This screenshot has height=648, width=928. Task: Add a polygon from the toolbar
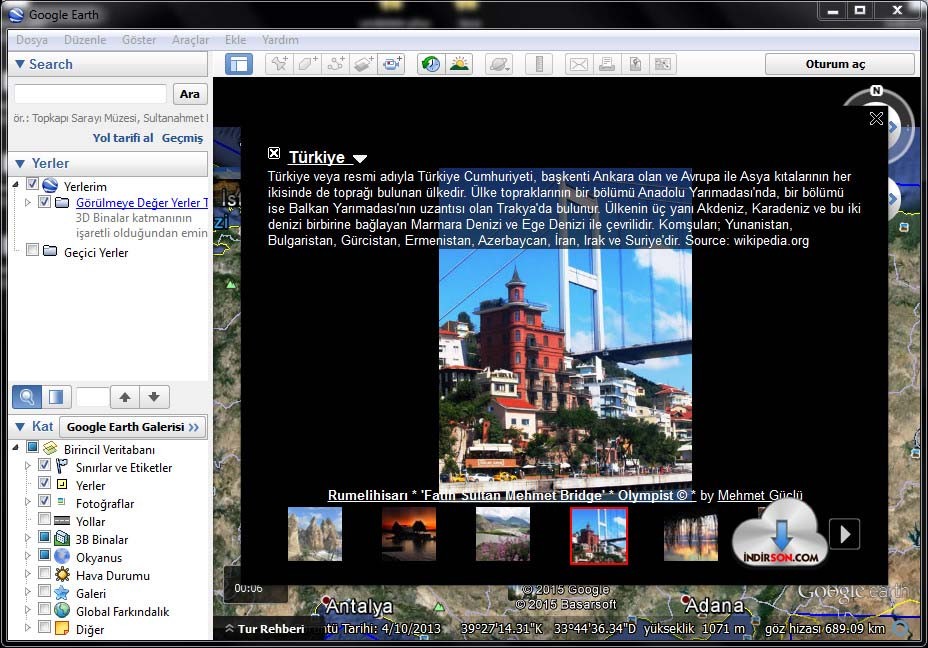point(307,64)
